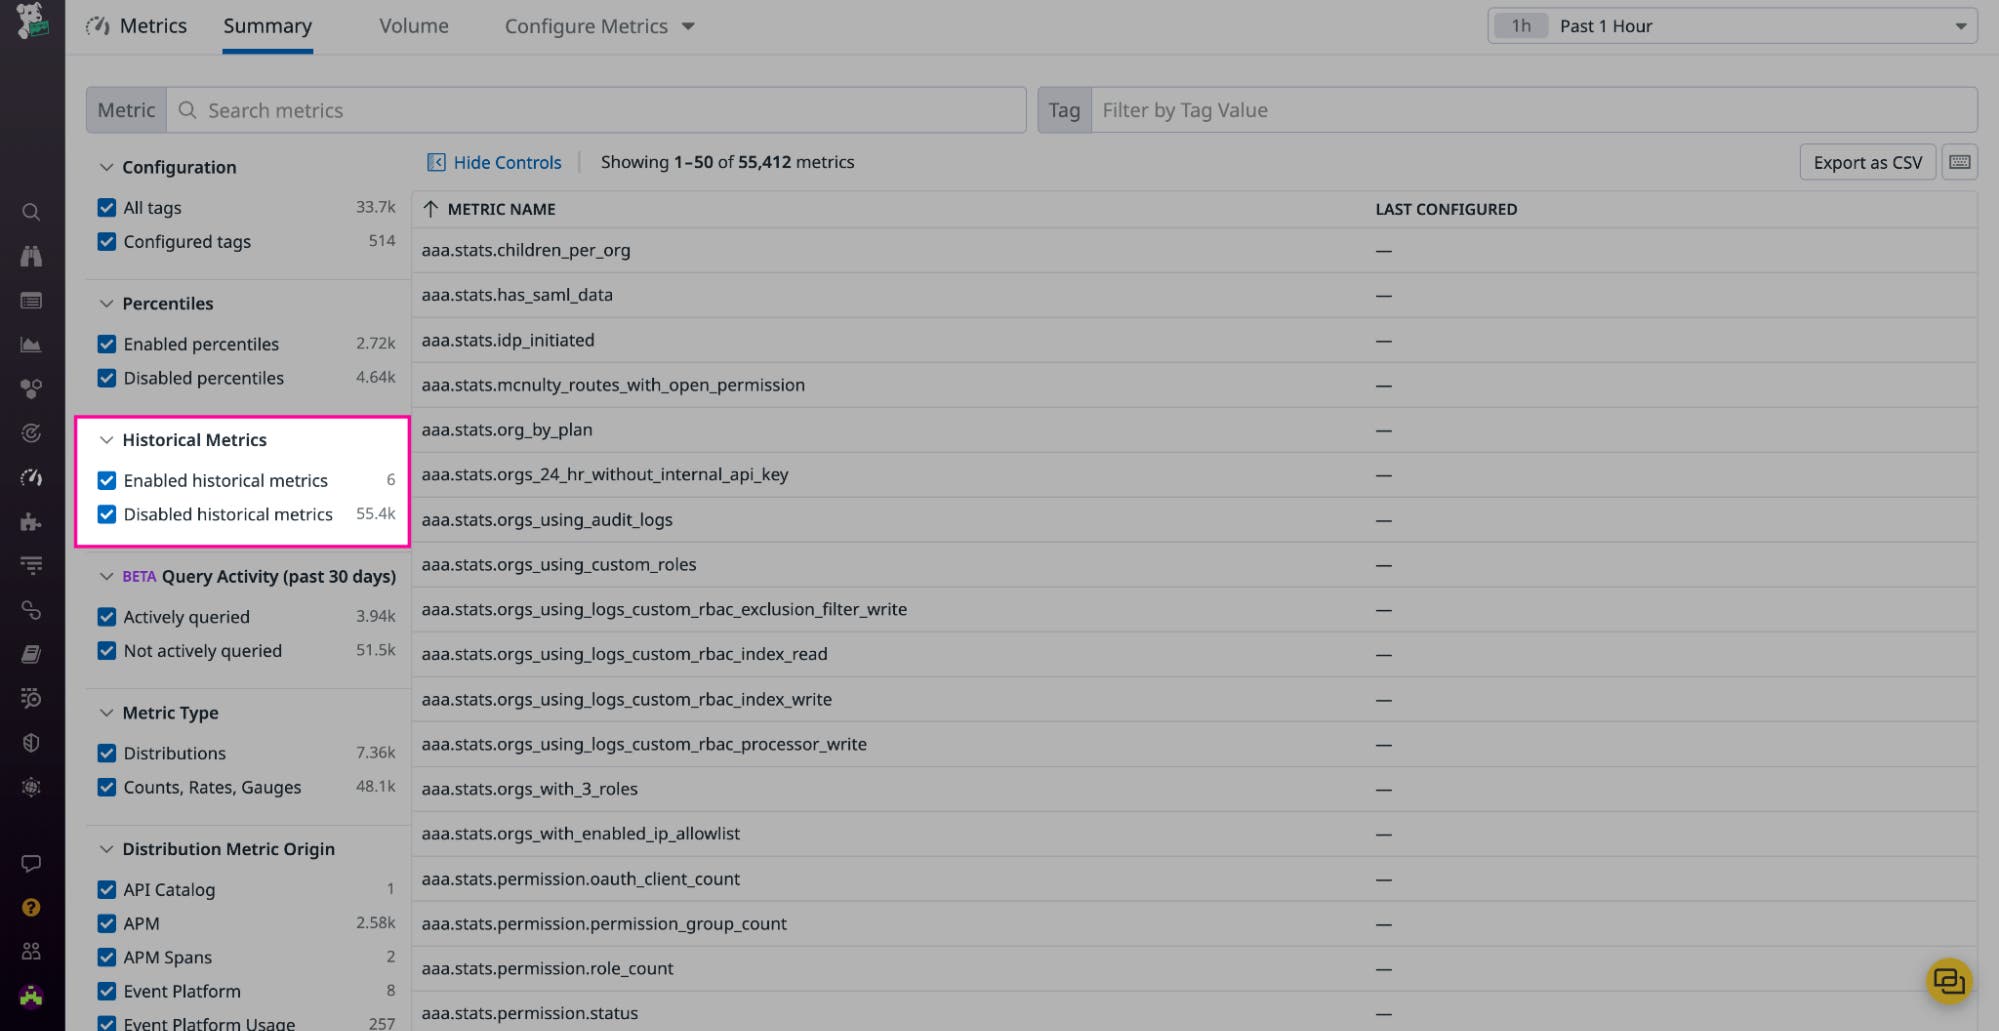Screen dimensions: 1999x1031
Task: Switch to the Volume tab
Action: 413,26
